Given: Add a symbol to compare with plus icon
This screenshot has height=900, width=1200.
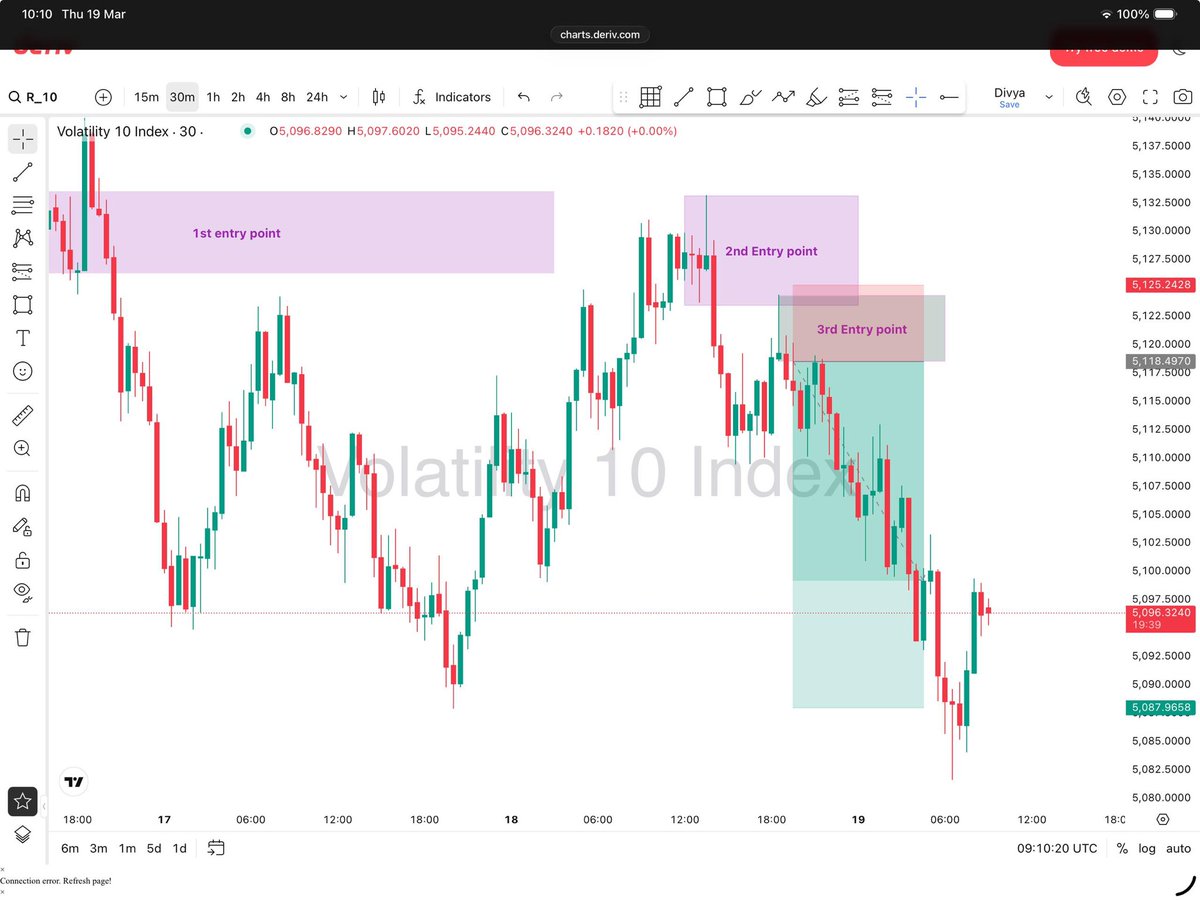Looking at the screenshot, I should pyautogui.click(x=103, y=97).
